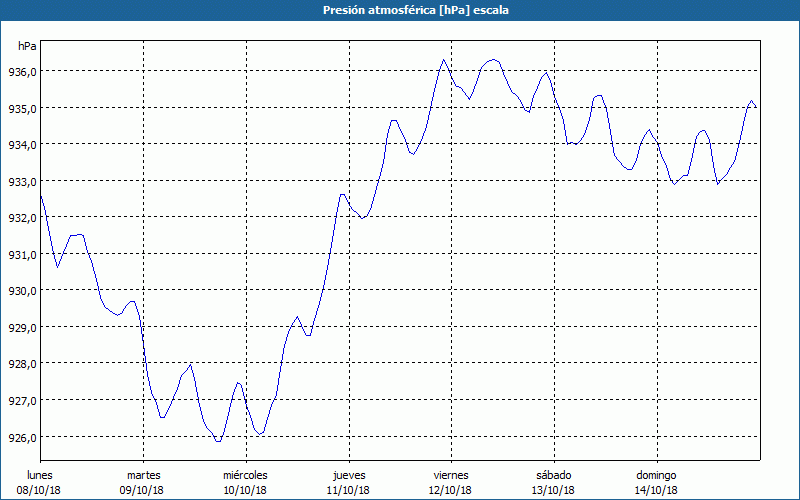Viewport: 800px width, 500px height.
Task: Click the 14/10/18 date label
Action: coord(656,490)
